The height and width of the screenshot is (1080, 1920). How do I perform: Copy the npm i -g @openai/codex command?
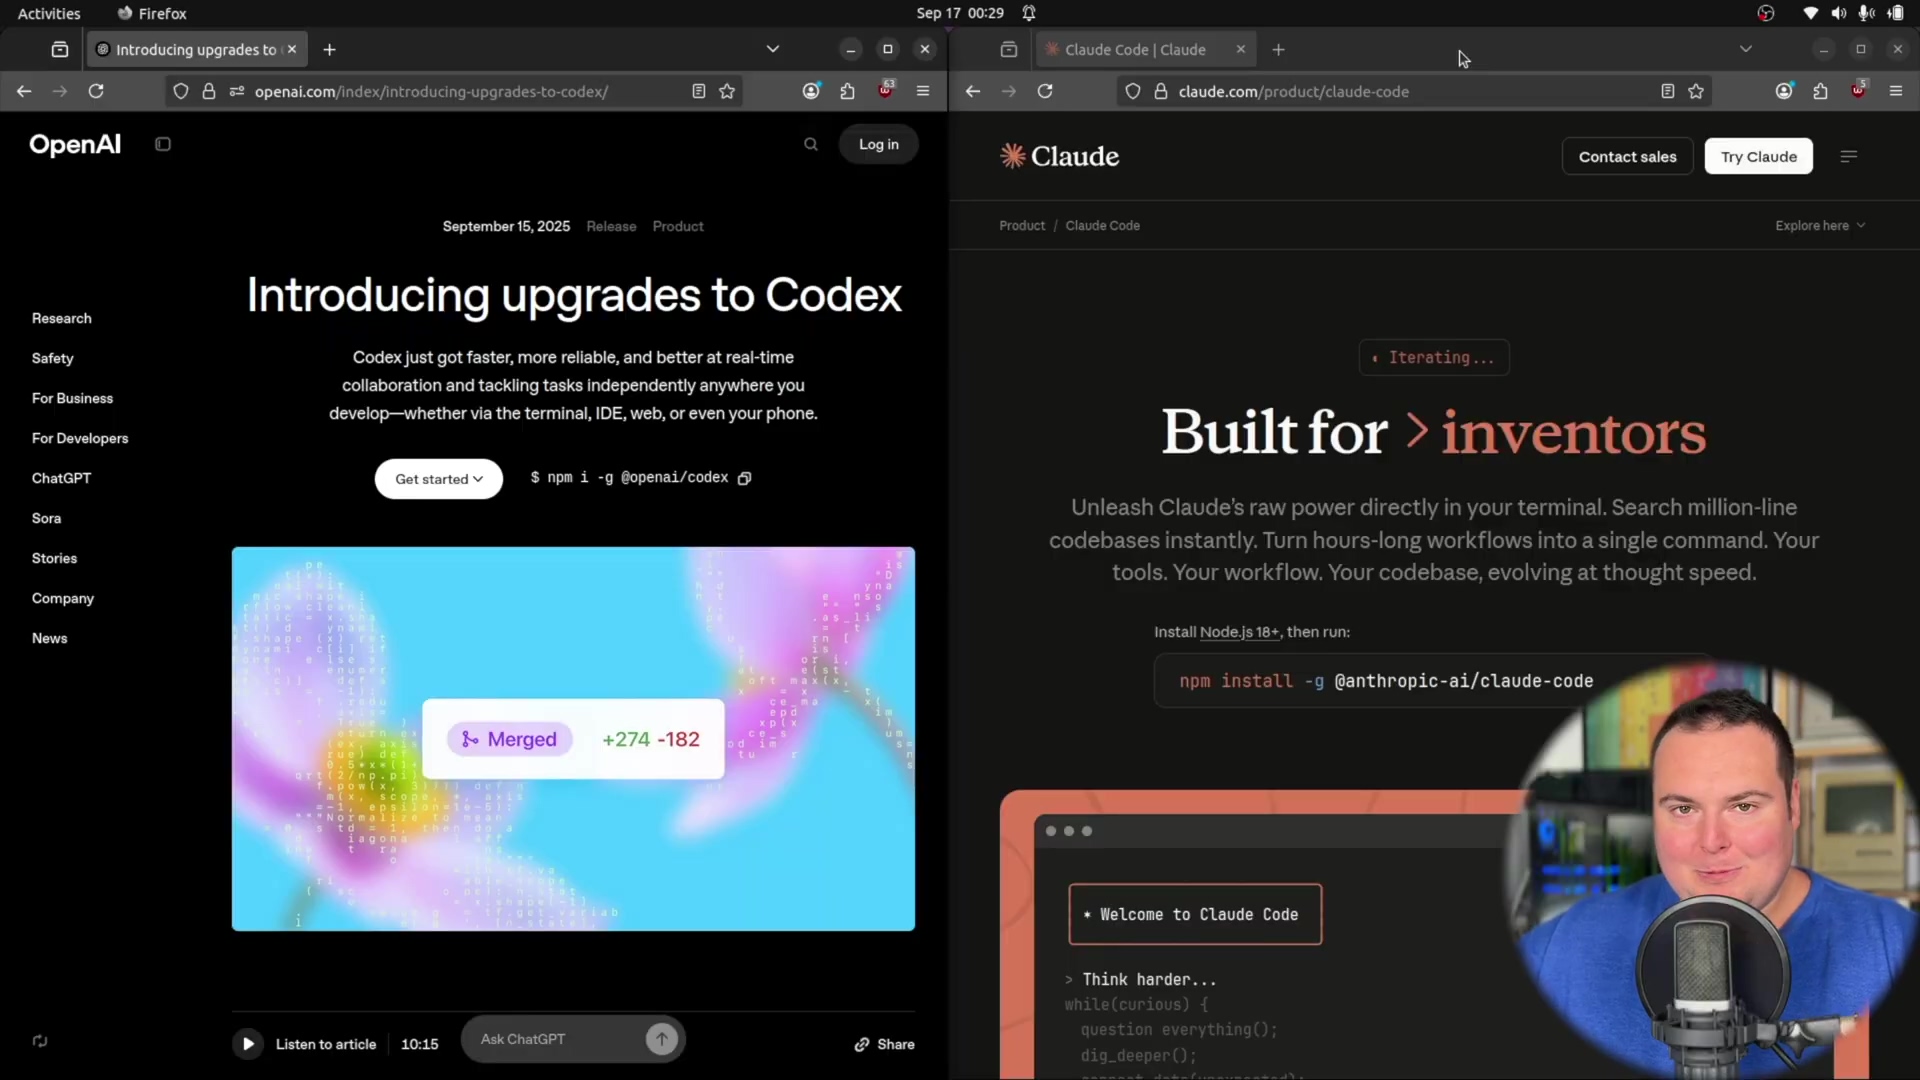[x=744, y=478]
